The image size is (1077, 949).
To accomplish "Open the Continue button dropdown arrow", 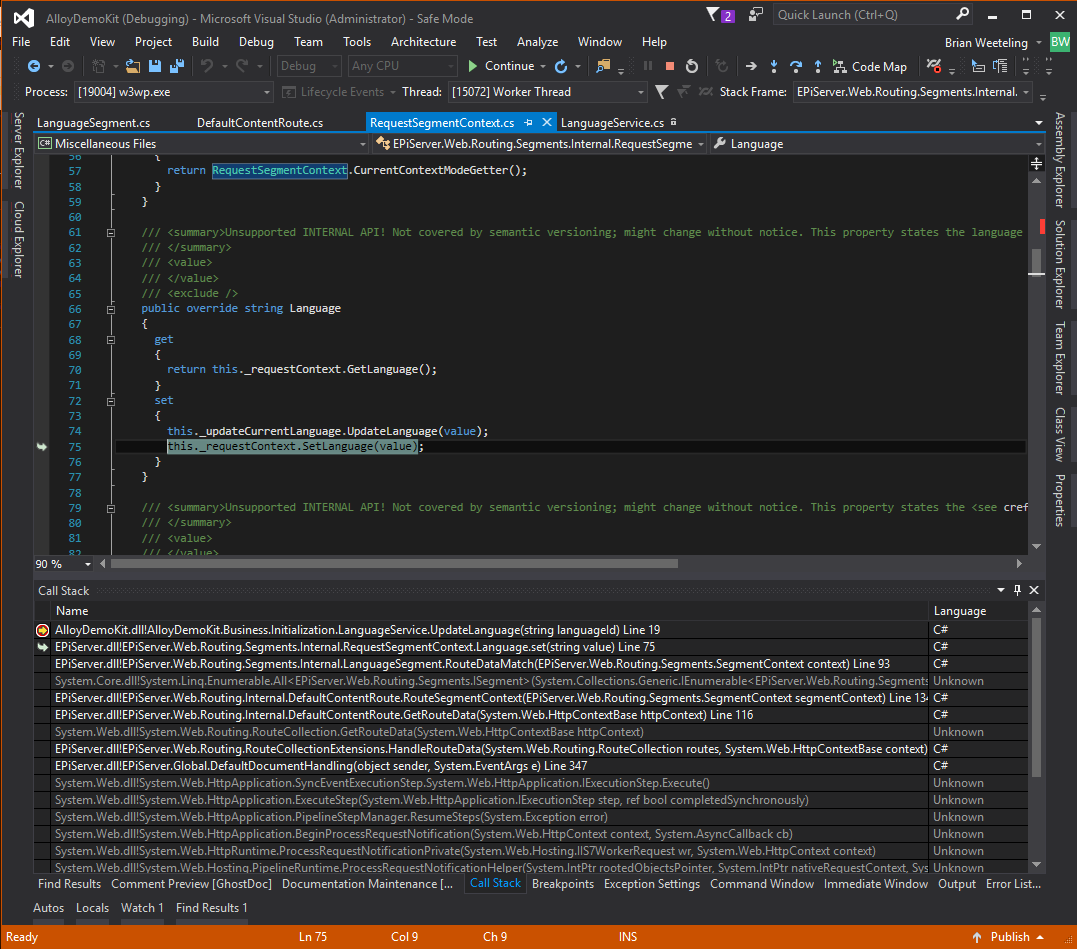I will 543,66.
